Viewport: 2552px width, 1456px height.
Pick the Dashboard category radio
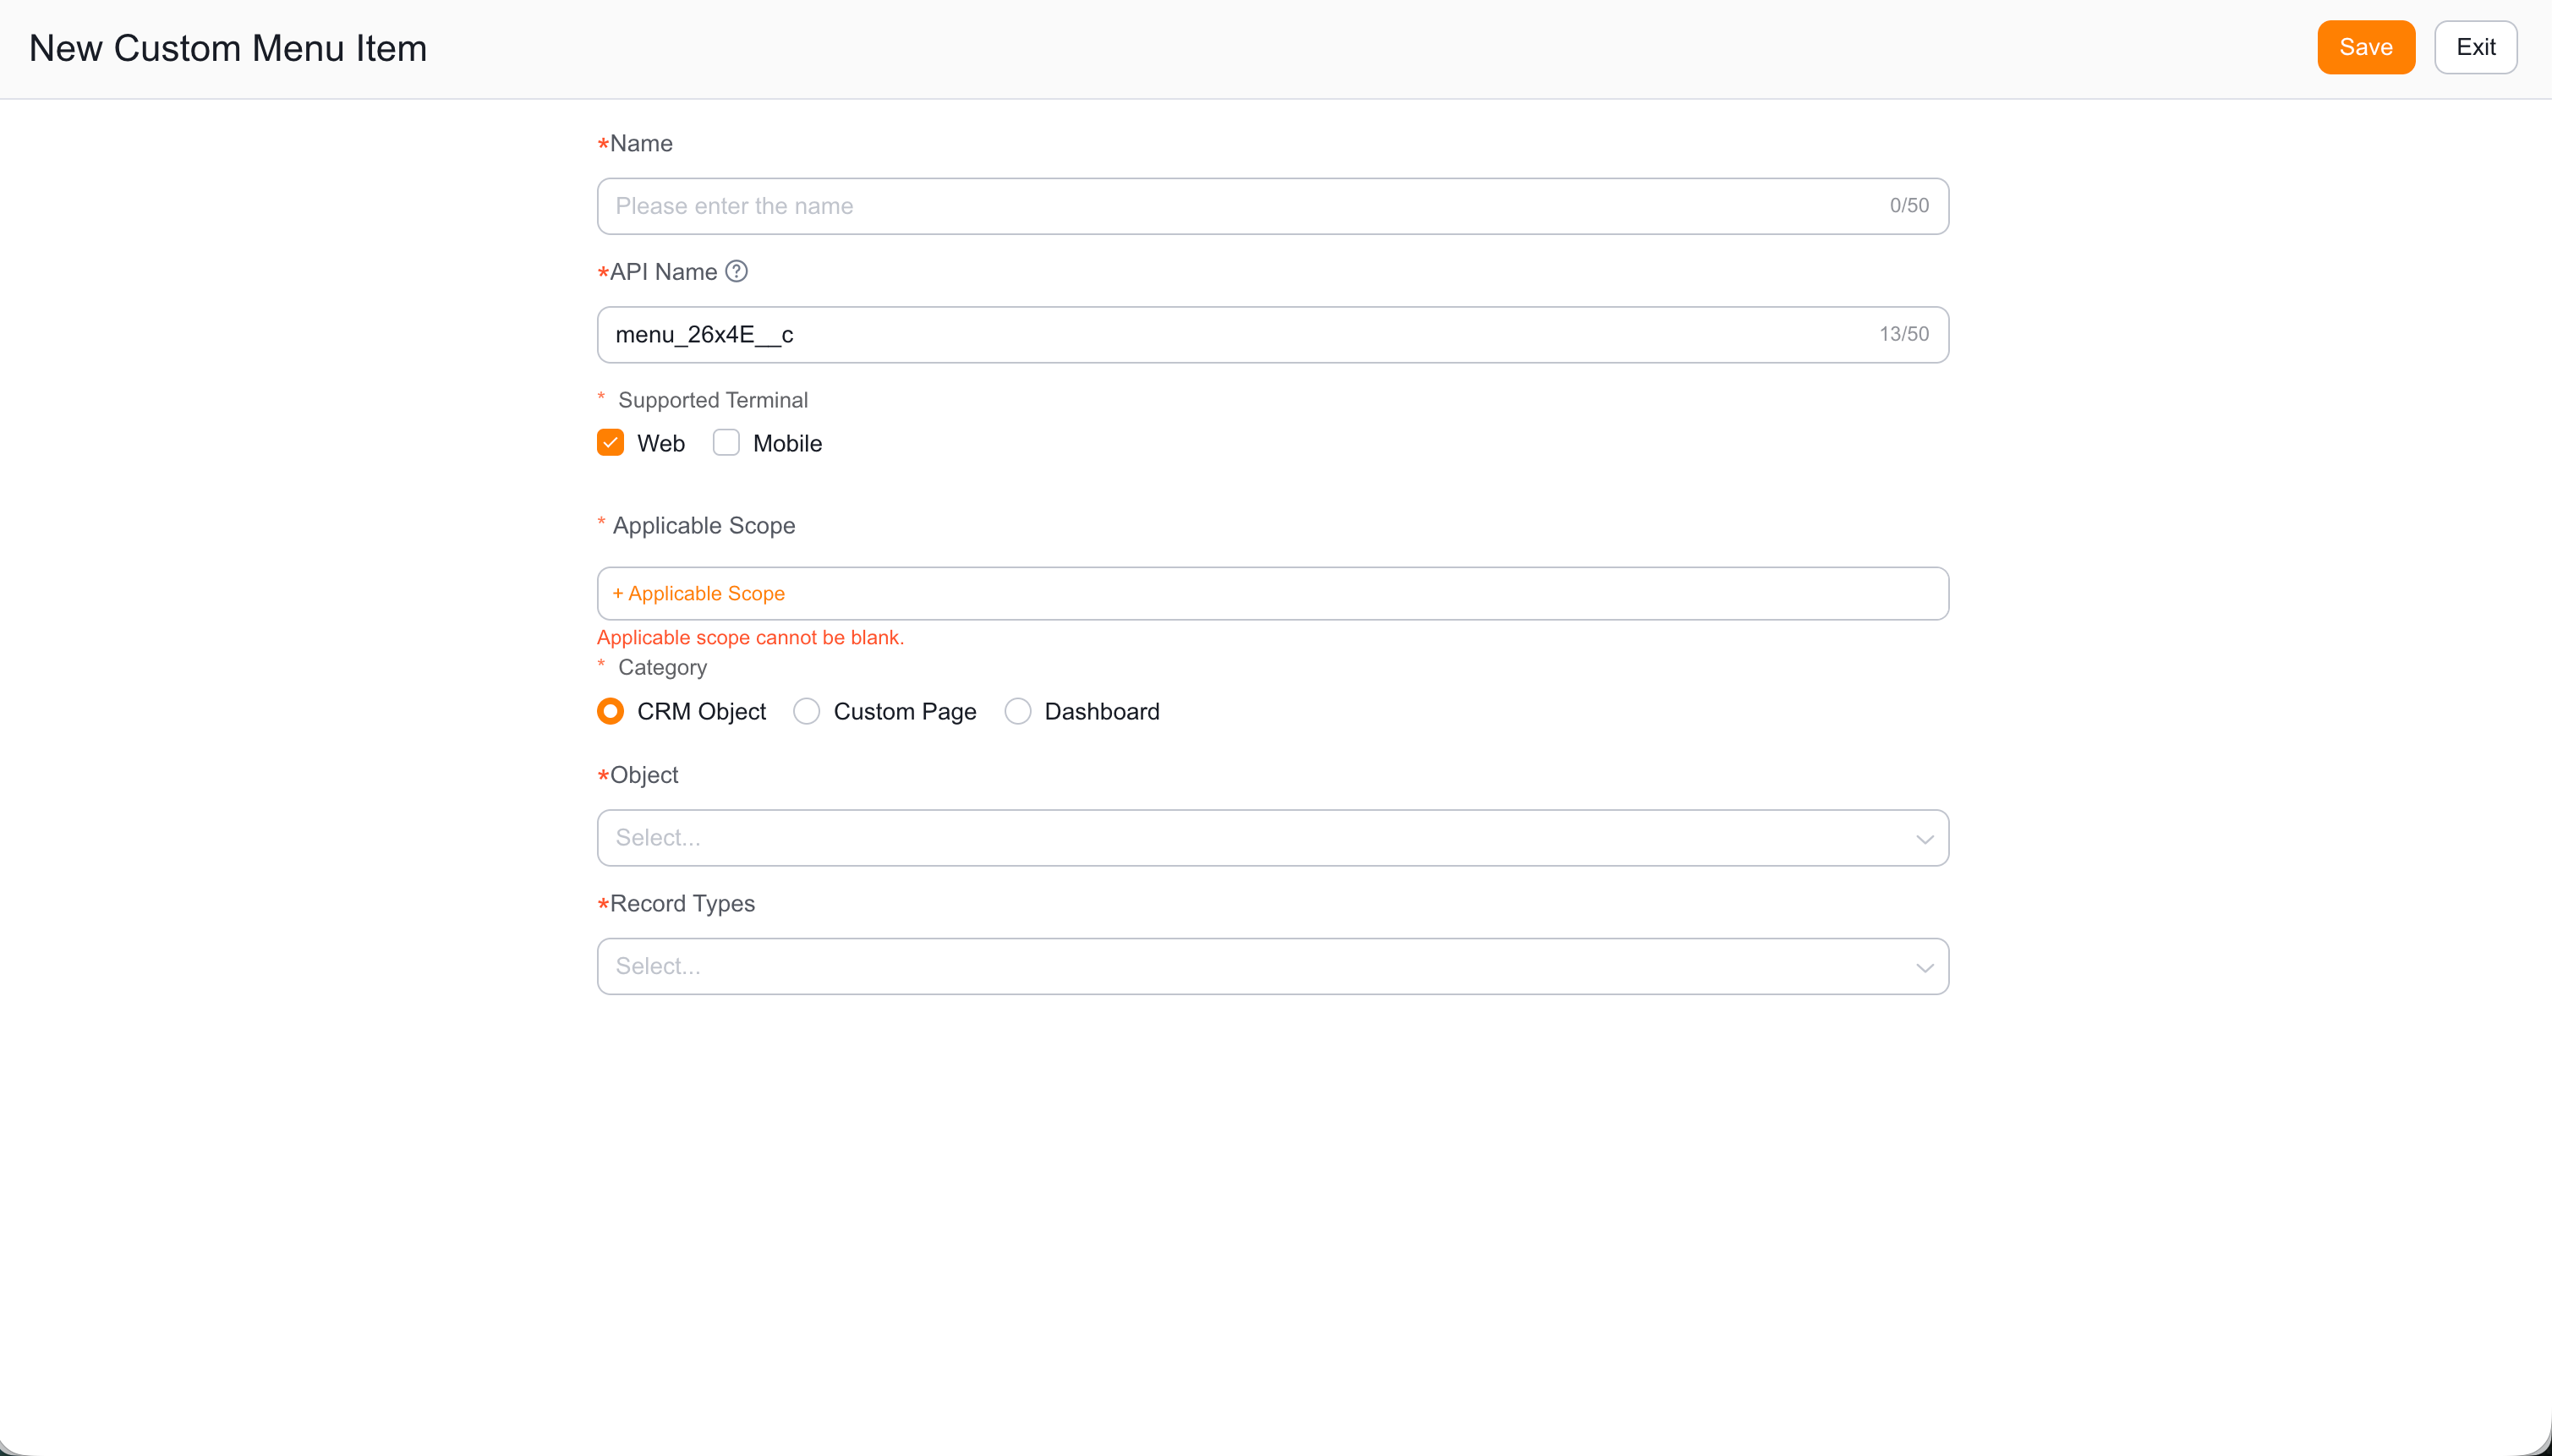click(1017, 711)
